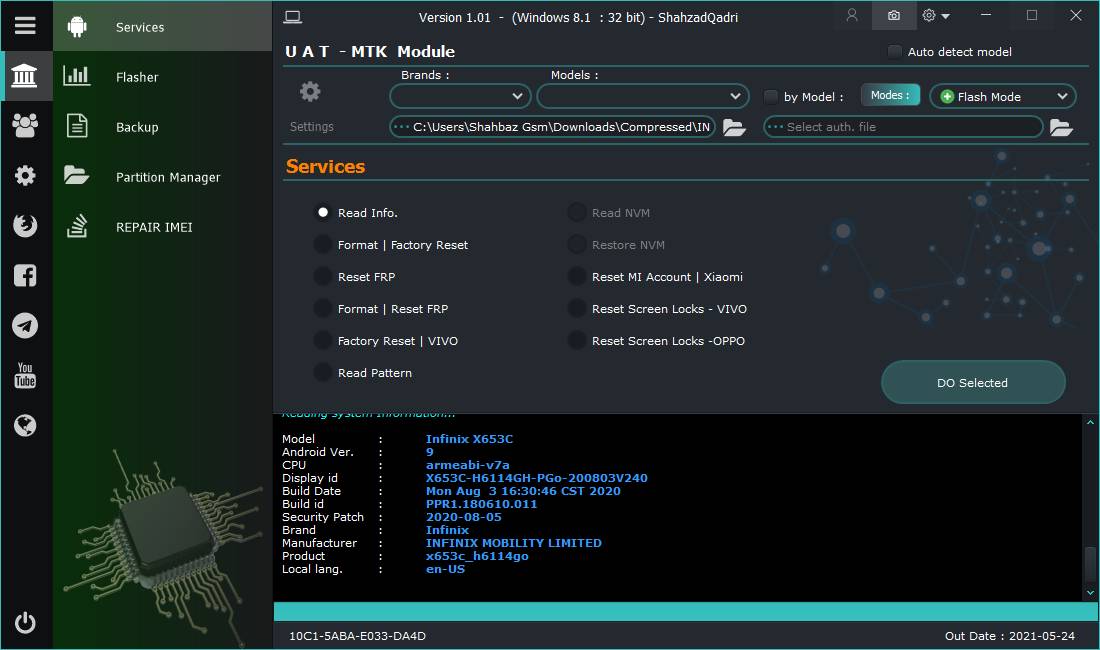Click the product value x653c_h6114go
The width and height of the screenshot is (1100, 650).
pyautogui.click(x=477, y=556)
